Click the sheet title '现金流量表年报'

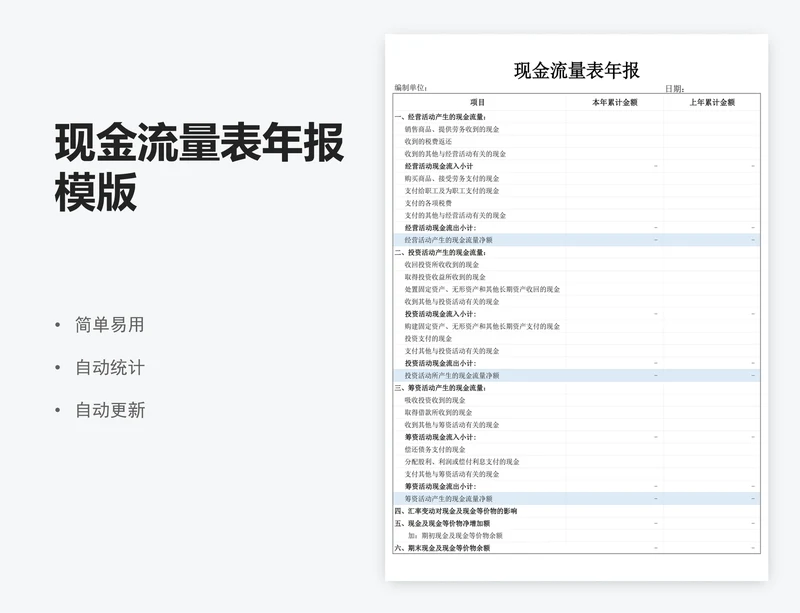[x=577, y=70]
